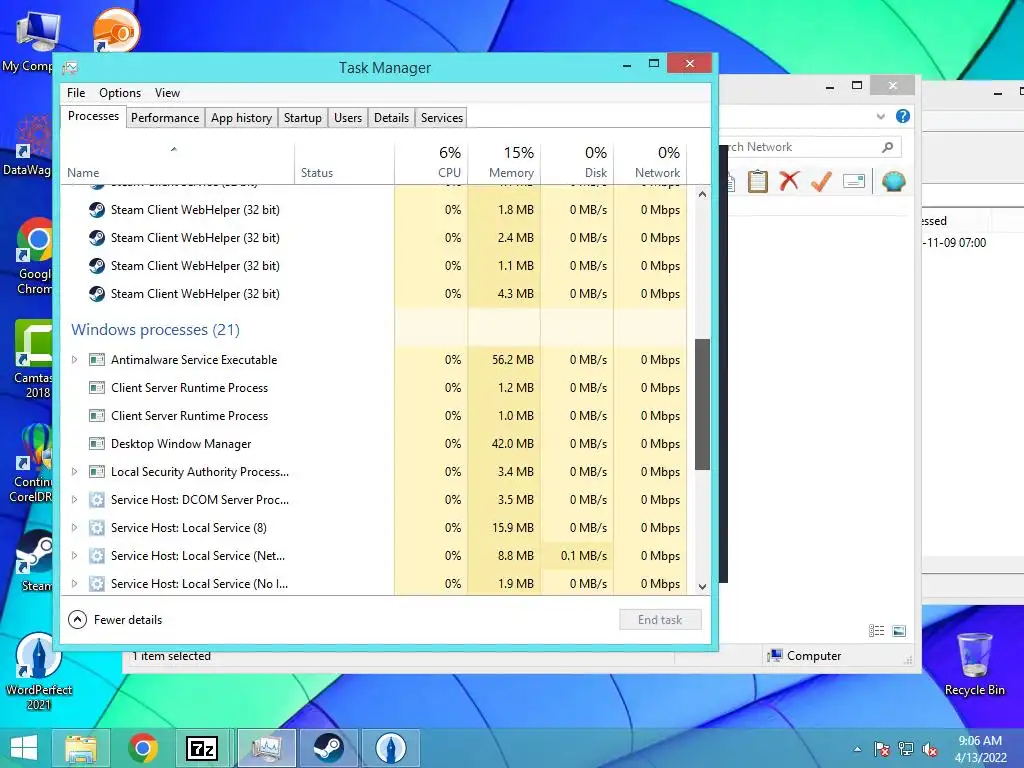Click the Steam icon of 4.3 MB WebHelper
This screenshot has width=1024, height=768.
click(x=97, y=294)
